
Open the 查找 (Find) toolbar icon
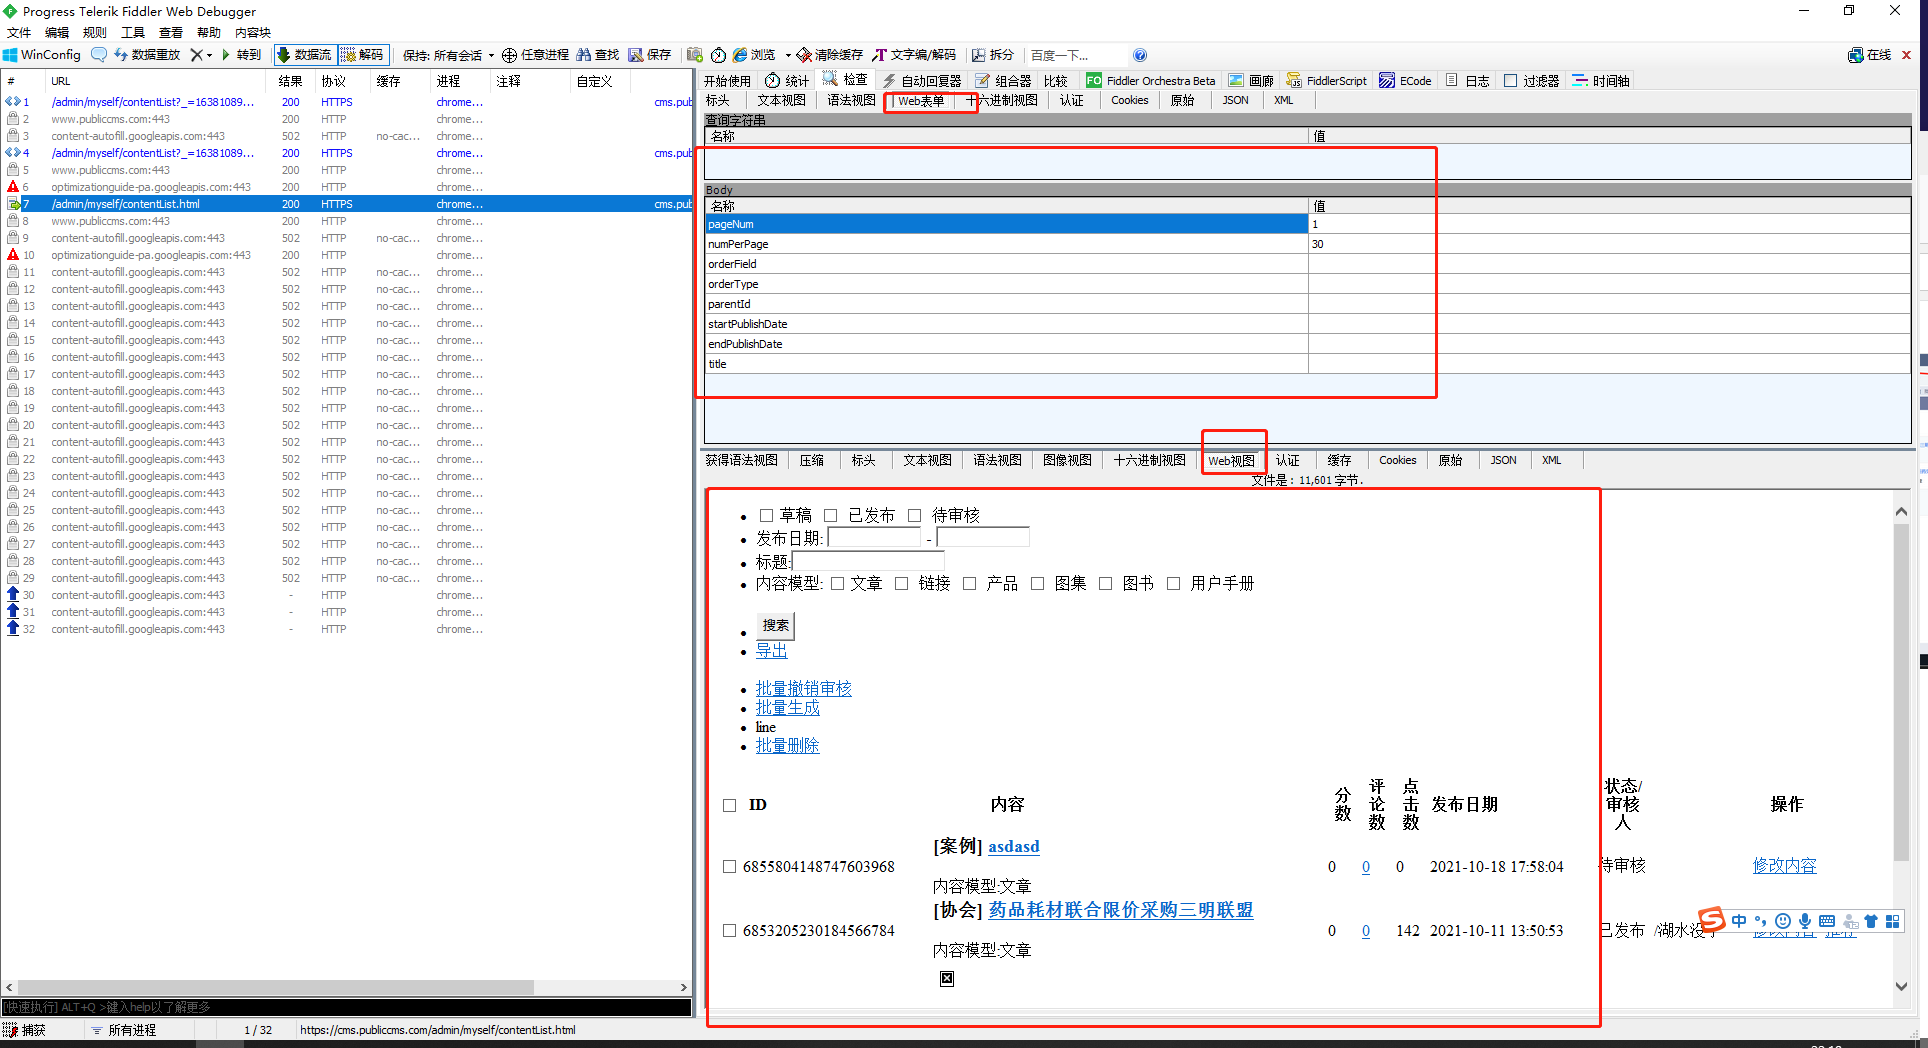click(597, 55)
